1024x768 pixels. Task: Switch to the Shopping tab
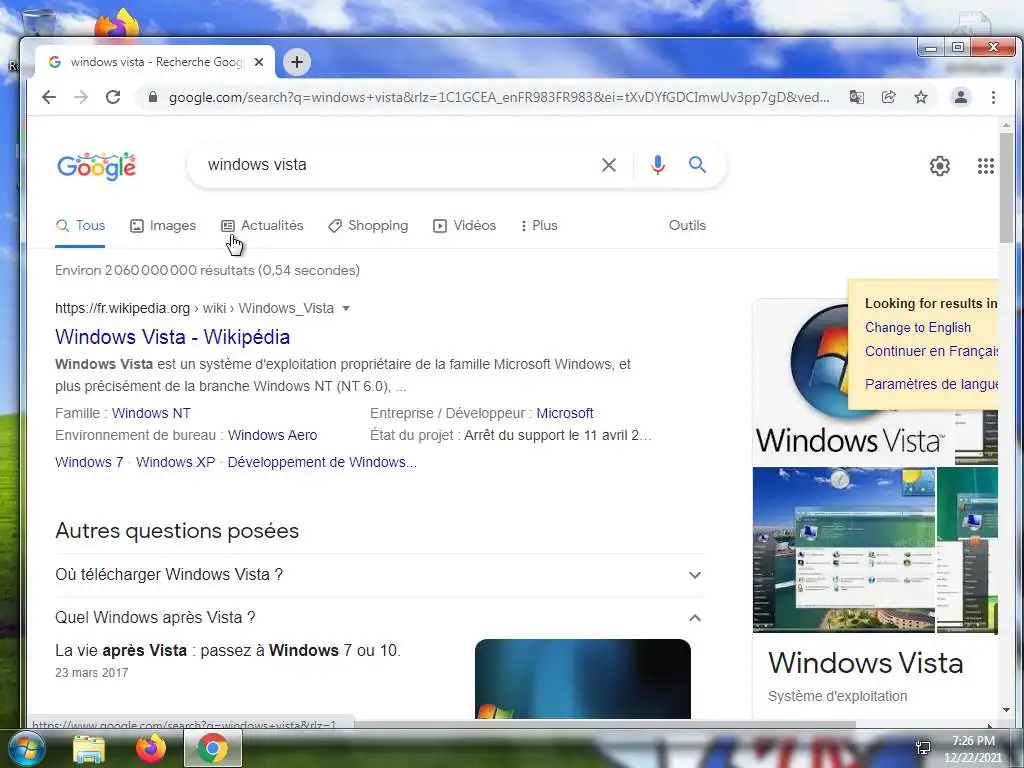pos(368,225)
